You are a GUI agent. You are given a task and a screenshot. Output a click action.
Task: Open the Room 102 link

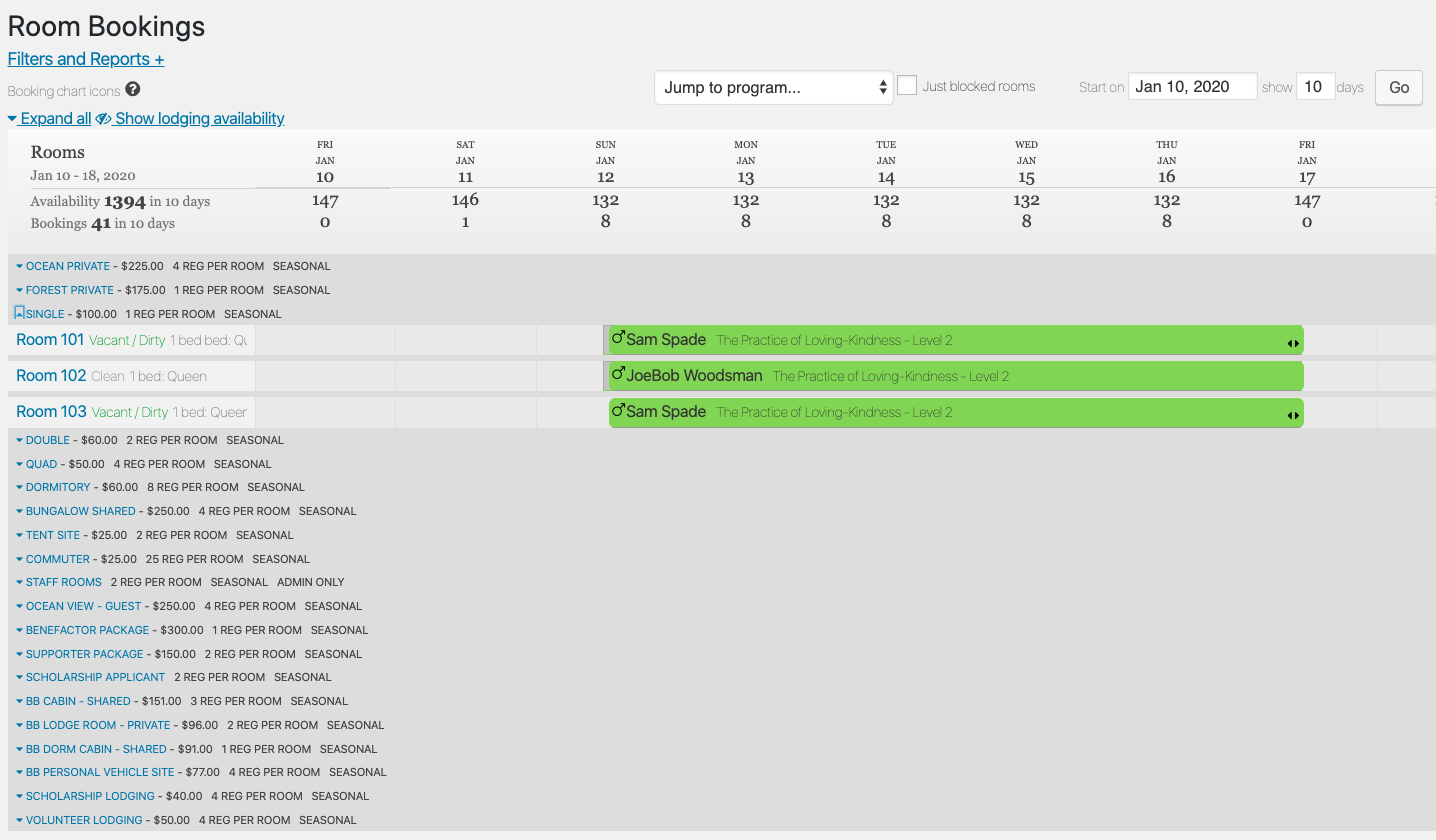tap(51, 376)
